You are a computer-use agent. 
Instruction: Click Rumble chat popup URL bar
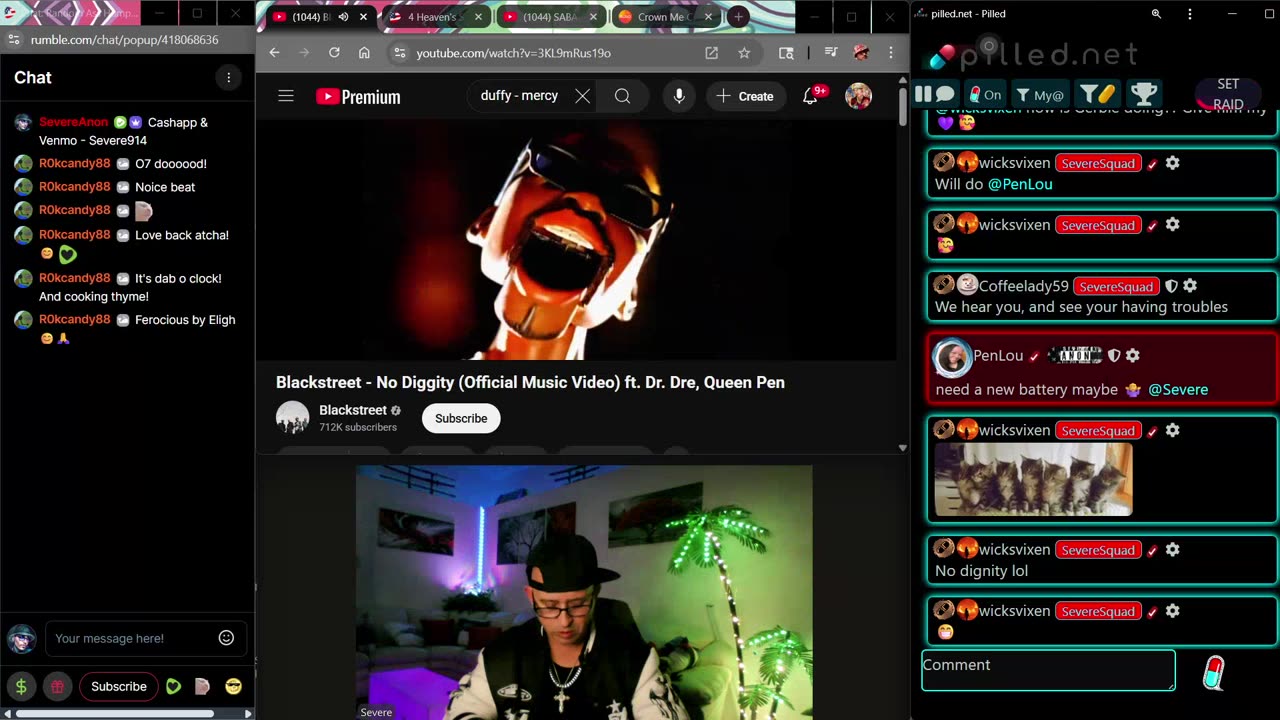click(125, 40)
